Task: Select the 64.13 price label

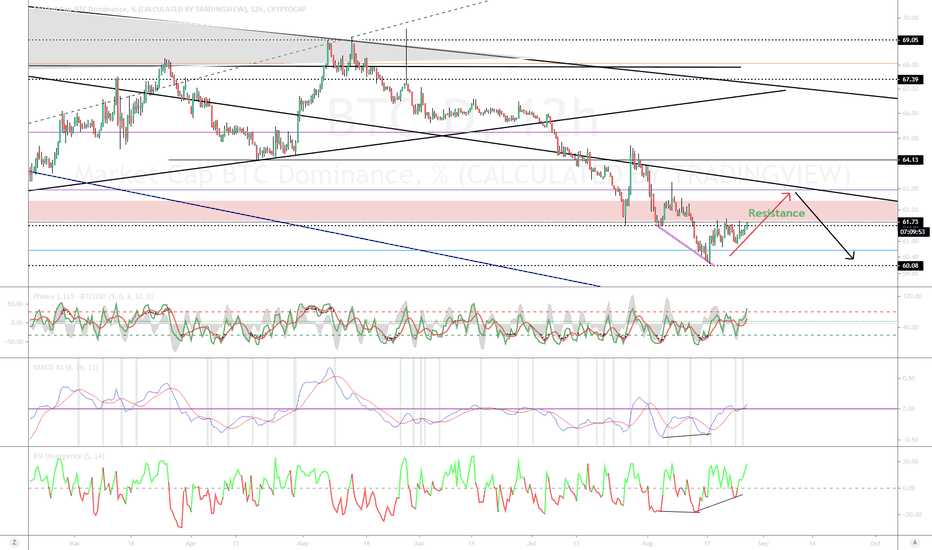Action: tap(911, 160)
